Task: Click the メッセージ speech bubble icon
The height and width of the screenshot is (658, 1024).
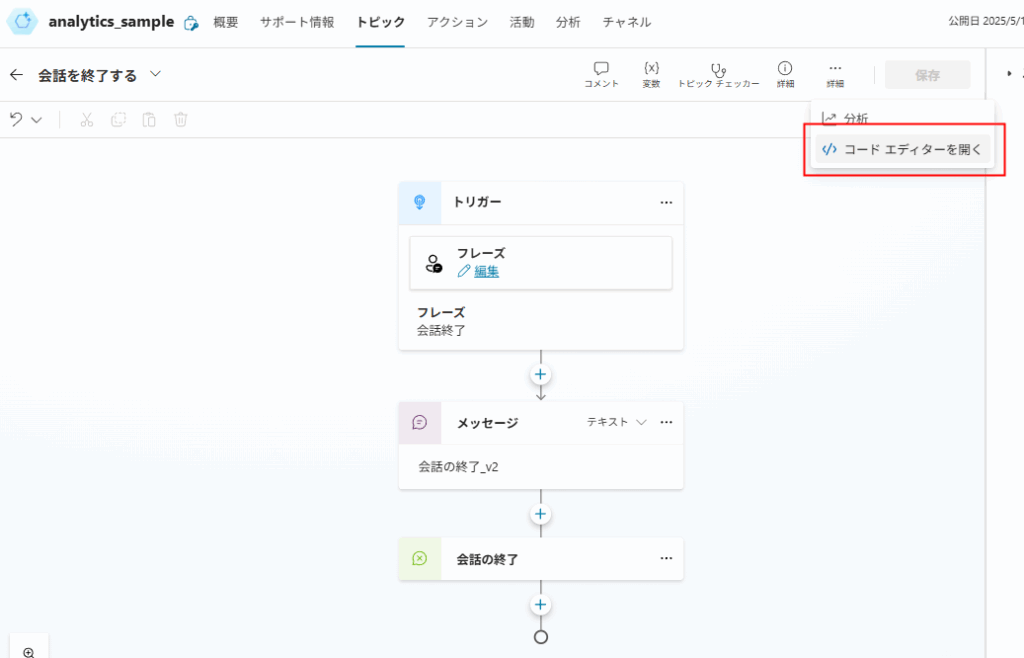Action: click(420, 423)
